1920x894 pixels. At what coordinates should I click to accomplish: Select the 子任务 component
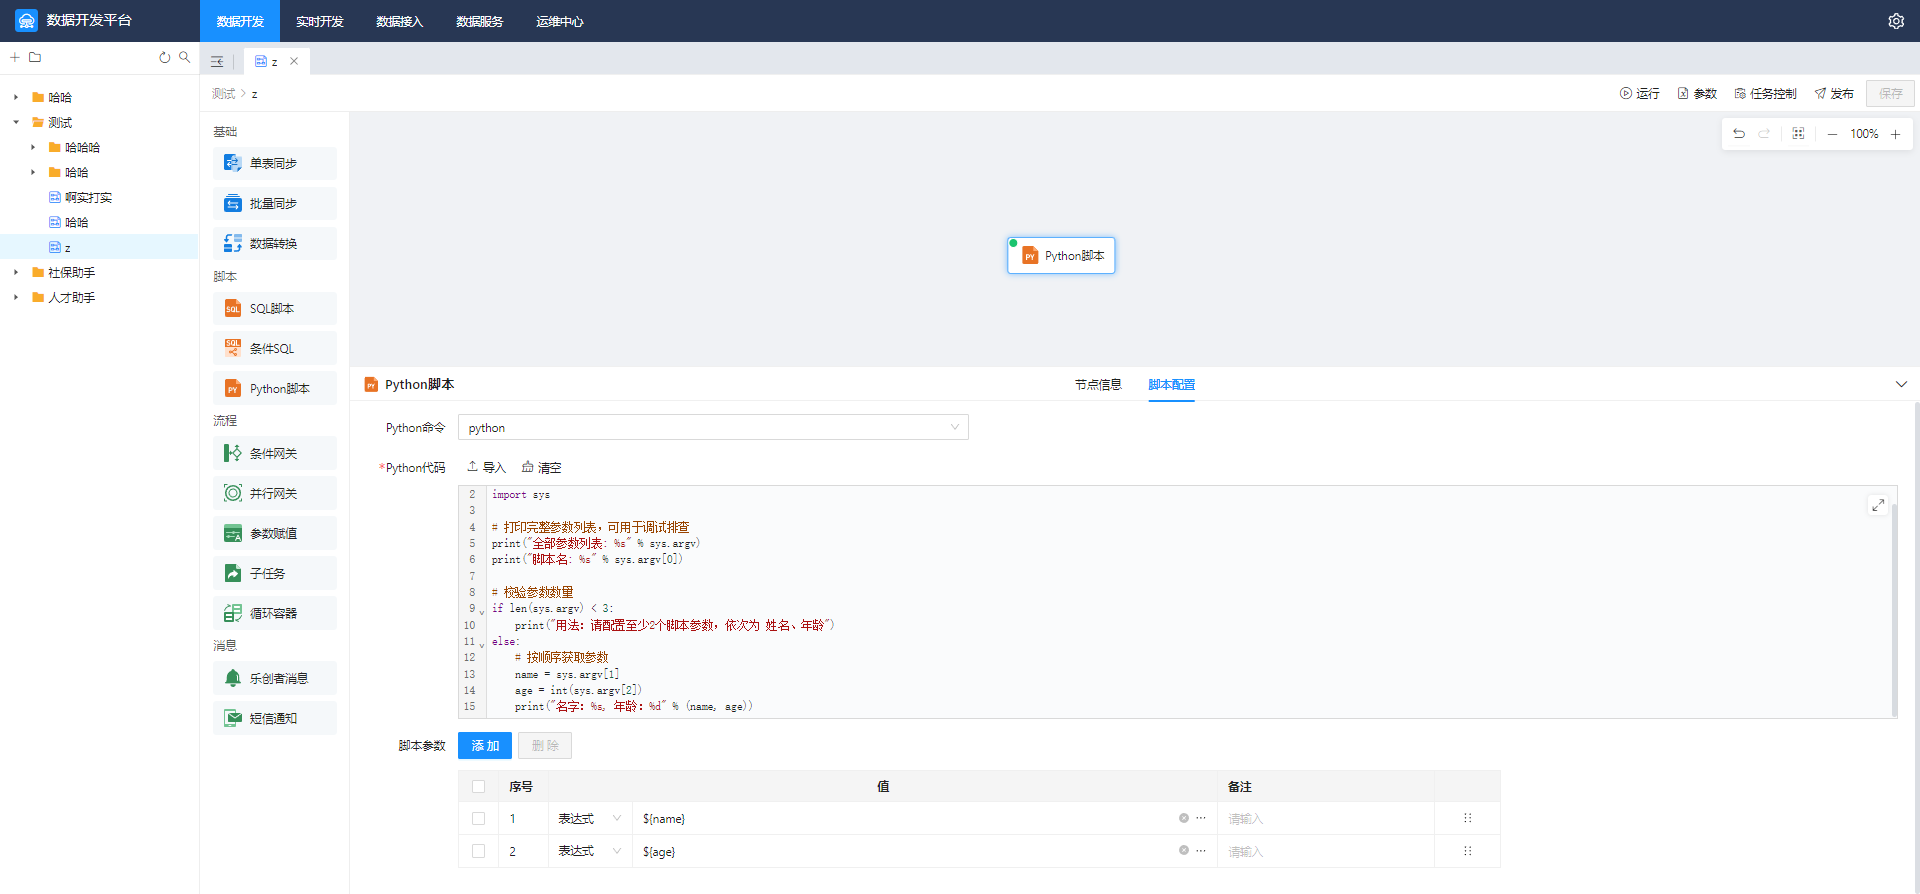pos(274,573)
